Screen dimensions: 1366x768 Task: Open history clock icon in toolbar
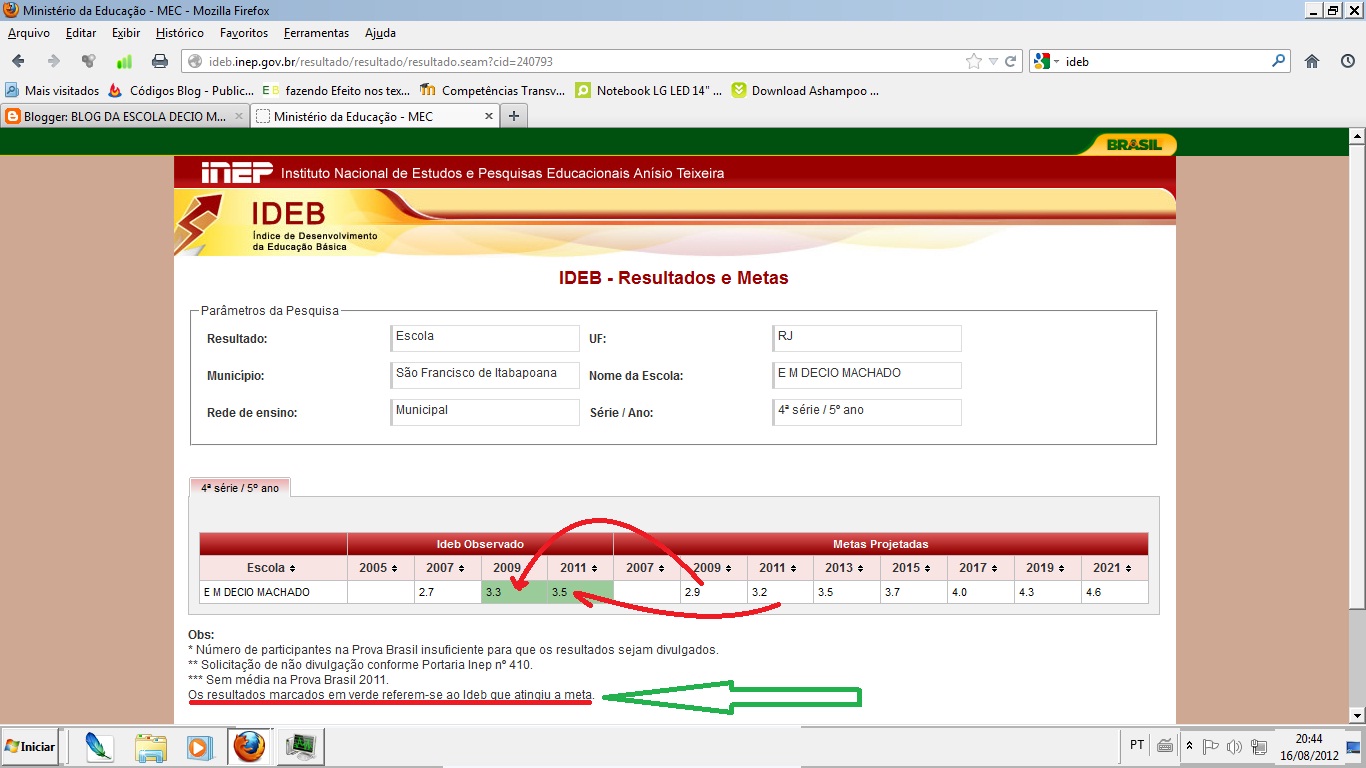coord(1347,61)
